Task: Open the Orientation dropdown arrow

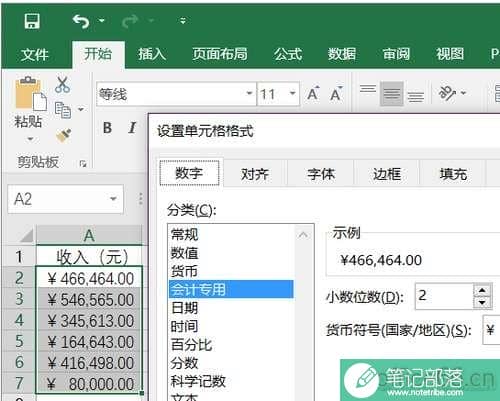Action: click(x=463, y=93)
